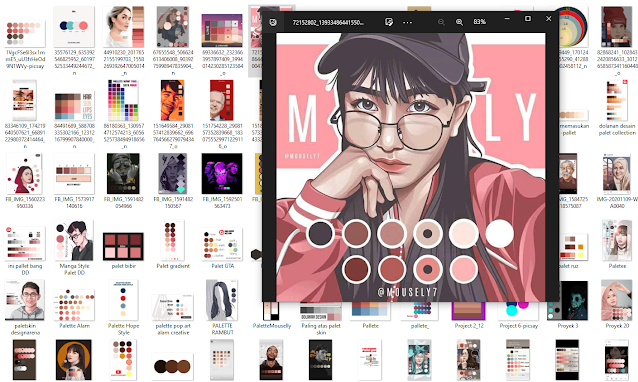The height and width of the screenshot is (382, 638).
Task: Click the 'Project 2_12' file name
Action: (469, 326)
